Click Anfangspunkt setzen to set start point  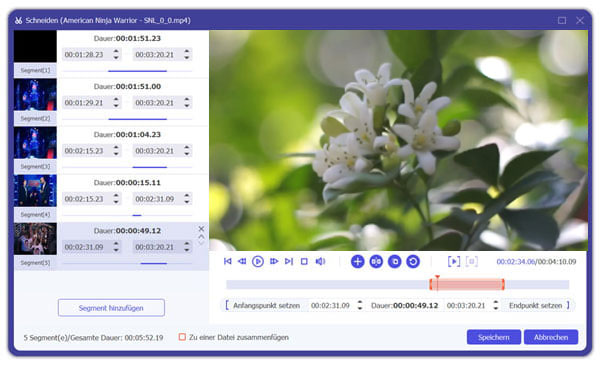[266, 305]
